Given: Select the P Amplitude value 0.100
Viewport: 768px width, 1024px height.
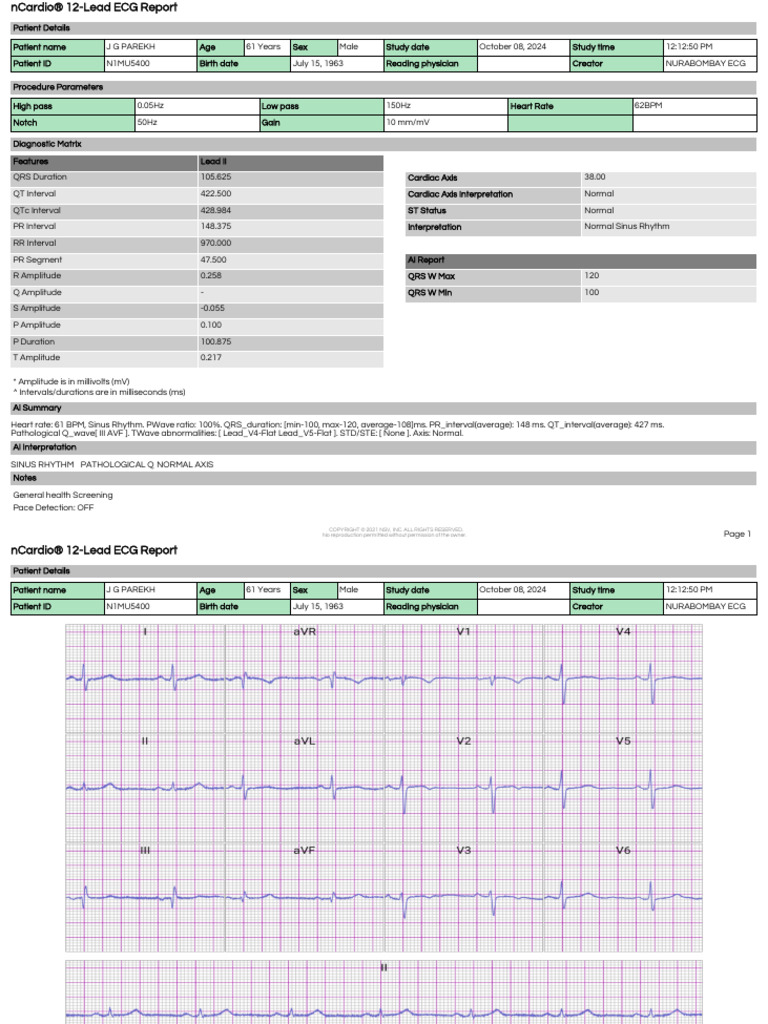Looking at the screenshot, I should tap(211, 325).
